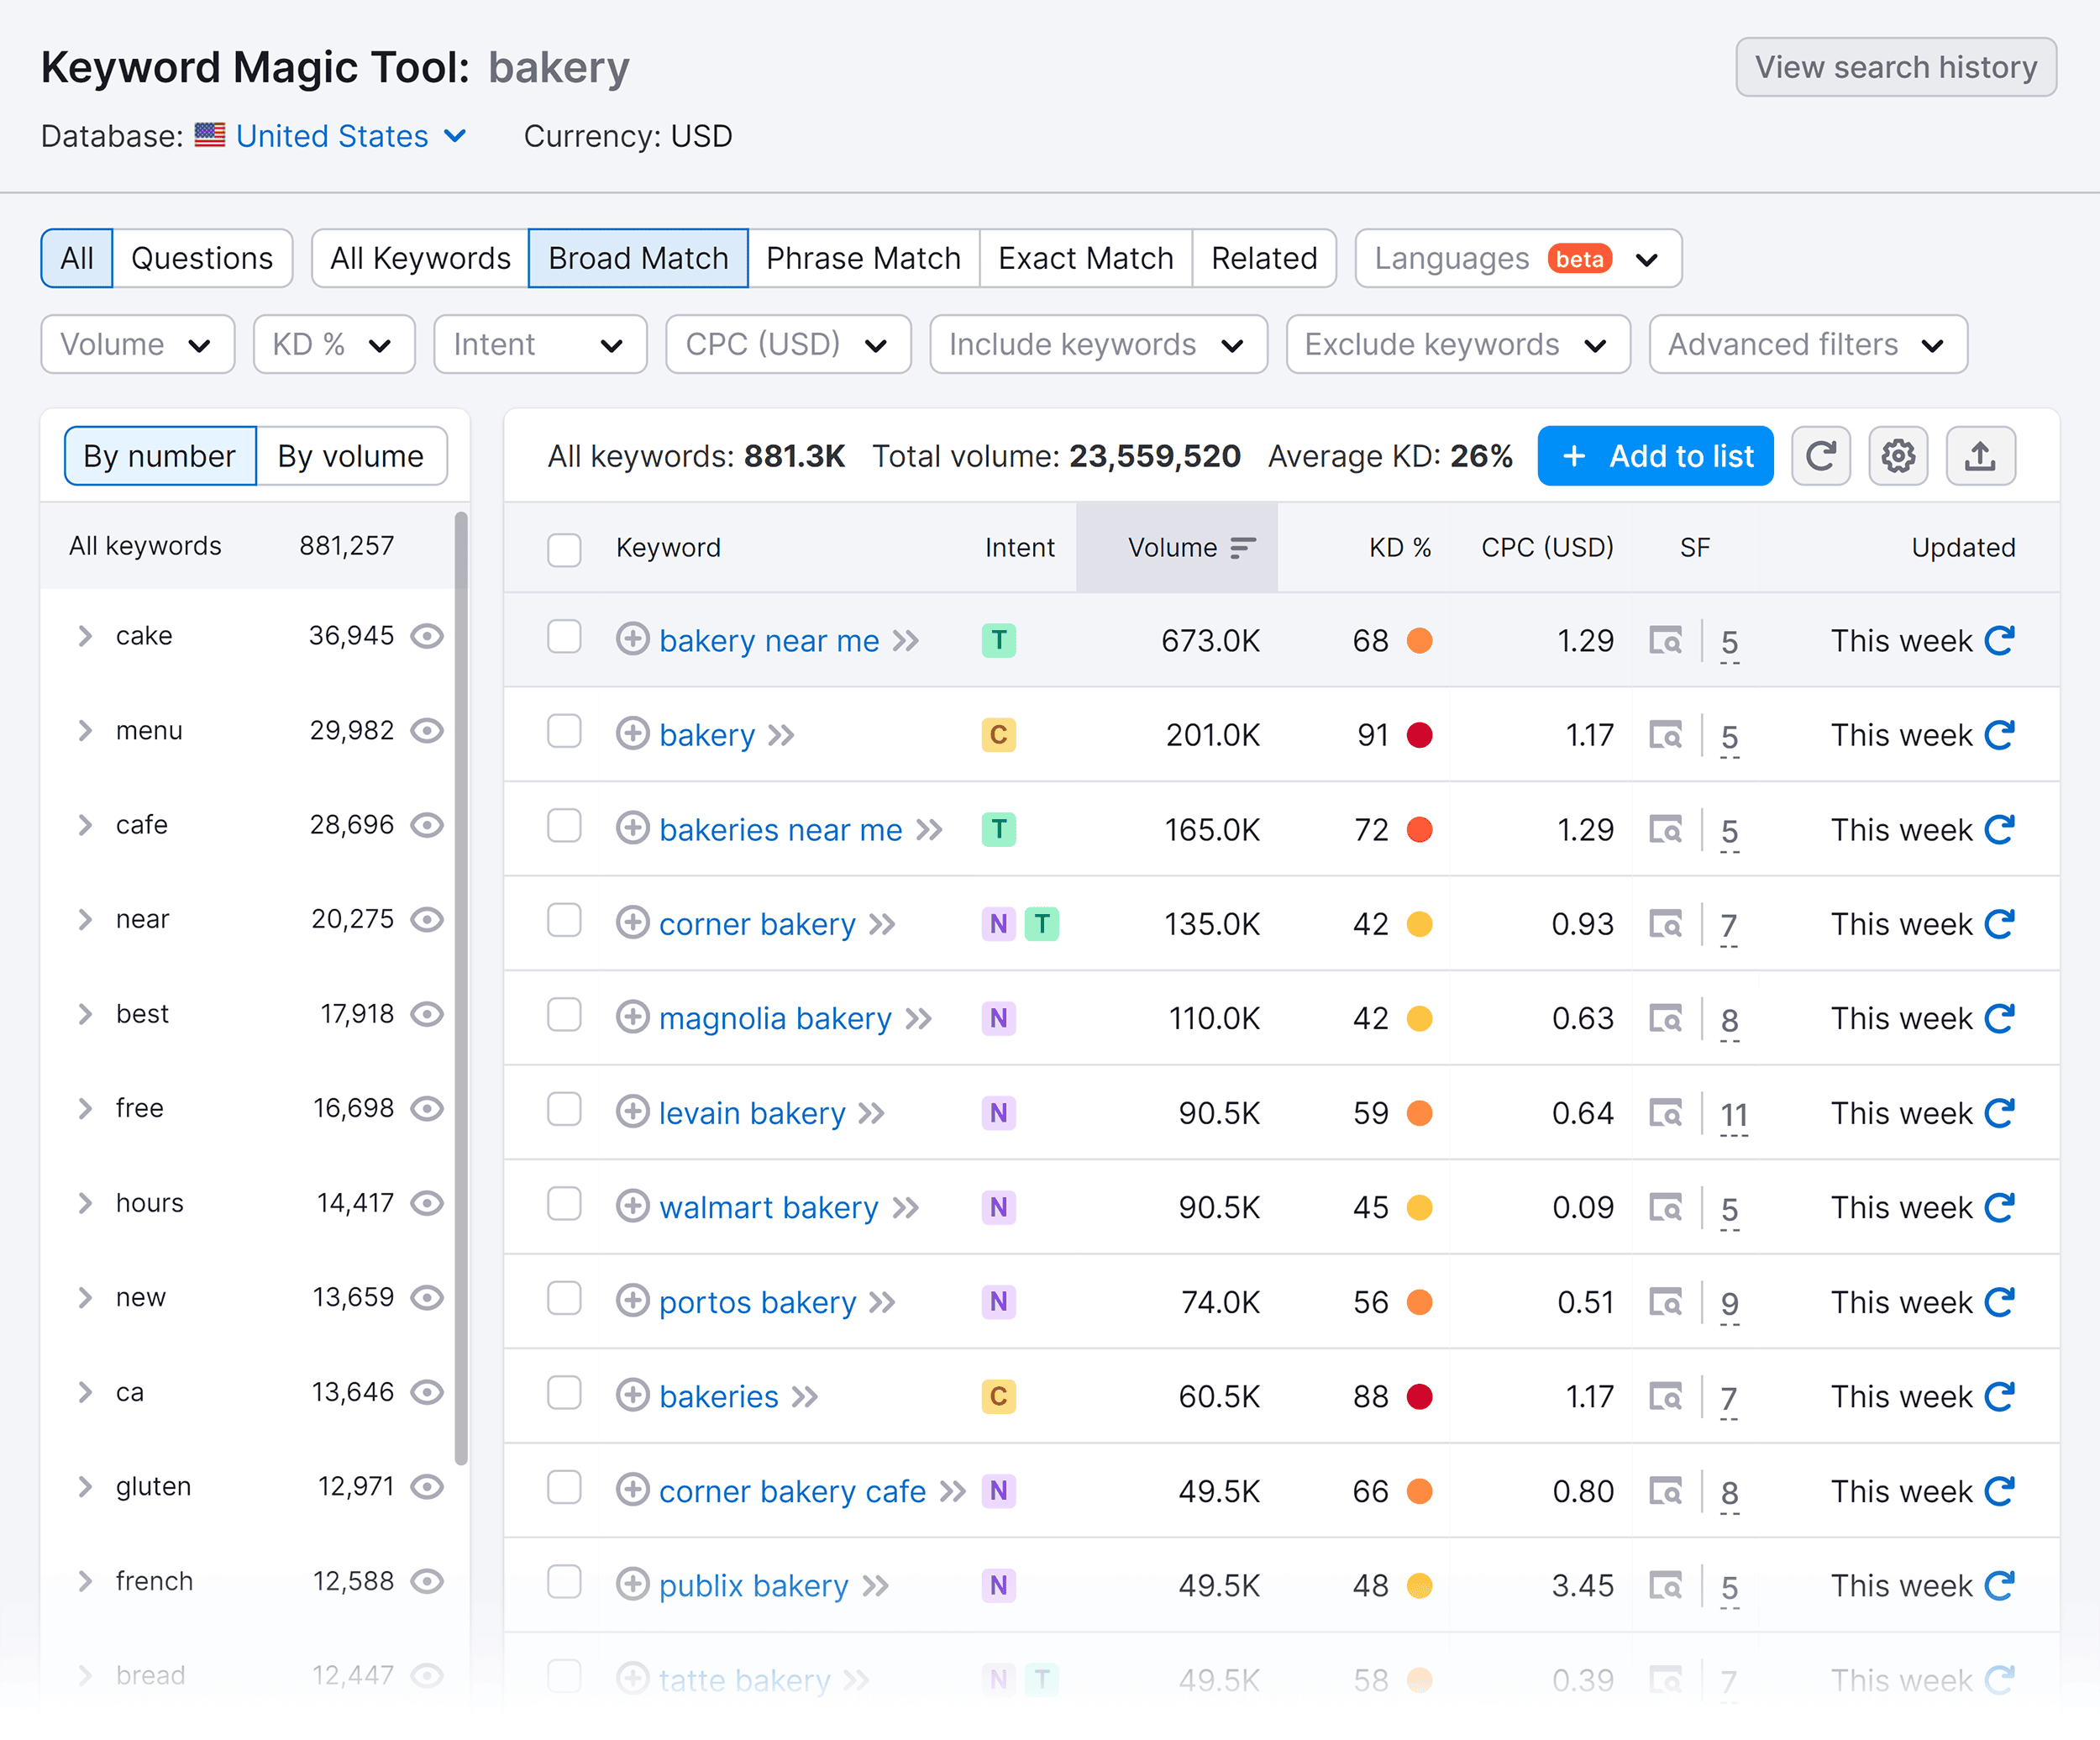Image resolution: width=2100 pixels, height=1740 pixels.
Task: Open the Advanced filters dropdown
Action: [1806, 344]
